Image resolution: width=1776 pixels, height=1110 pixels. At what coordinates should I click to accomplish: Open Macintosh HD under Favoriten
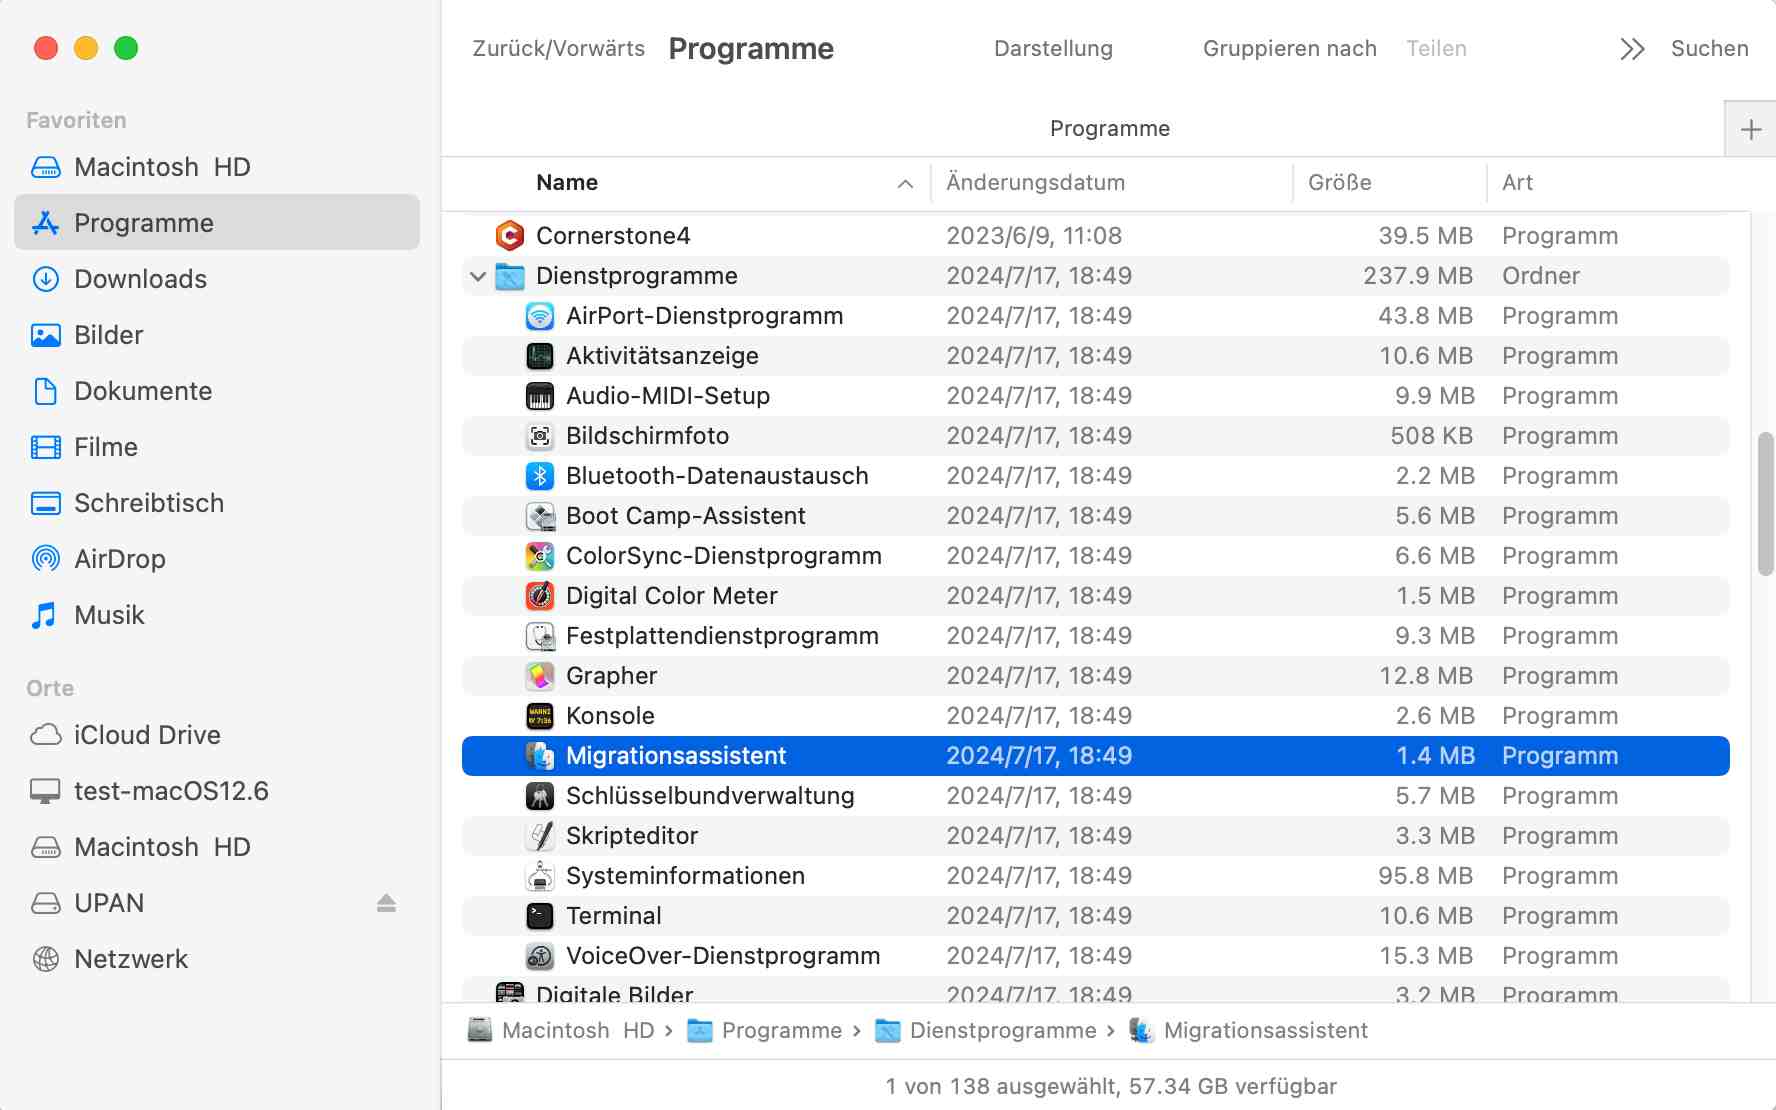tap(217, 167)
